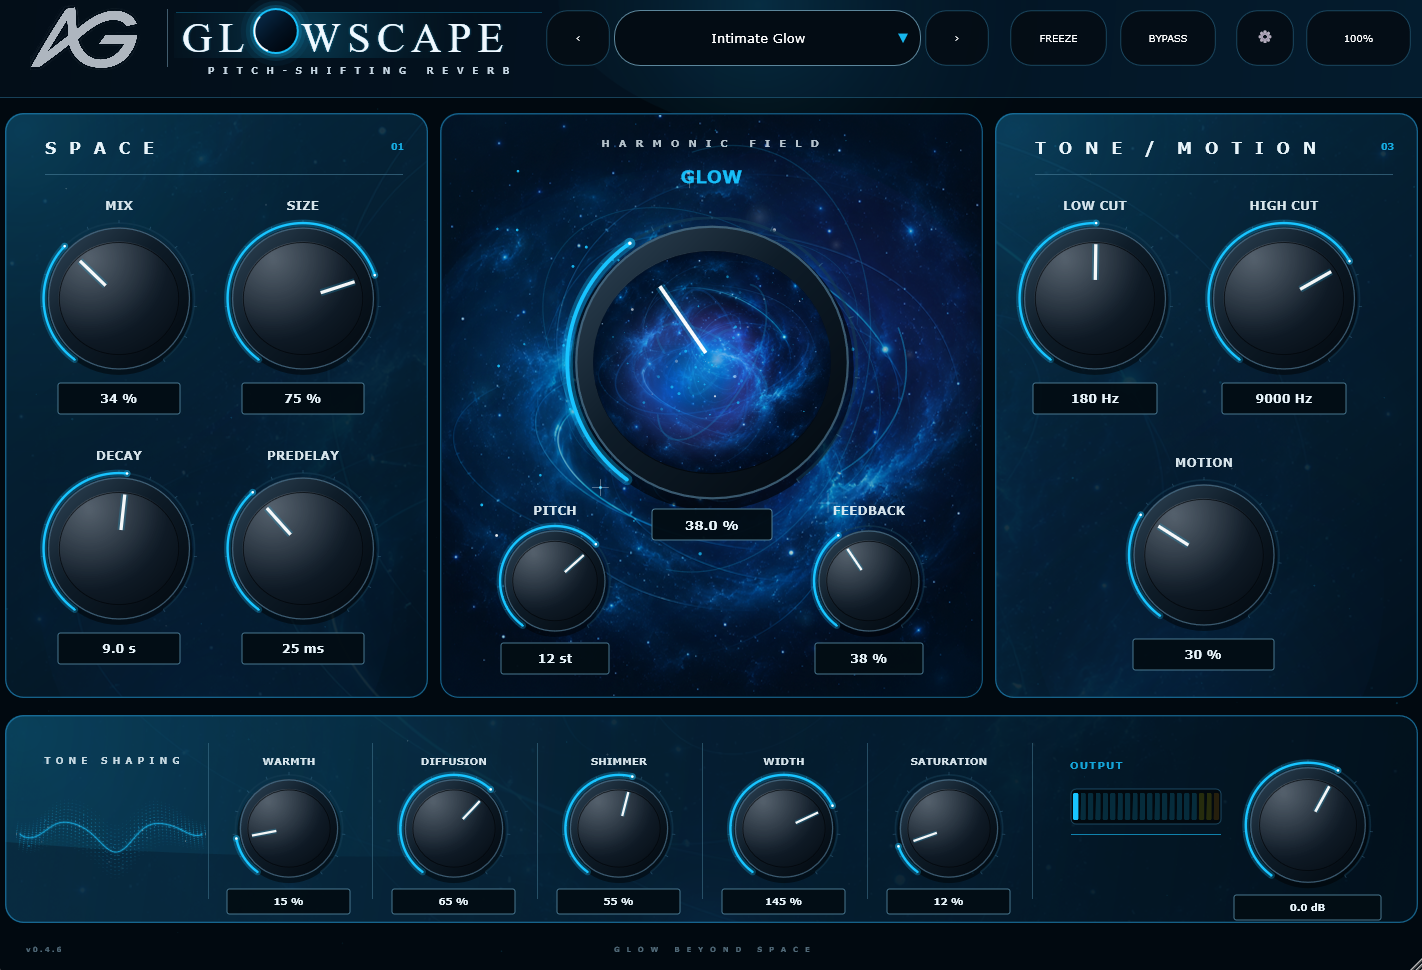The height and width of the screenshot is (970, 1422).
Task: Click the WARMTH knob
Action: (x=288, y=829)
